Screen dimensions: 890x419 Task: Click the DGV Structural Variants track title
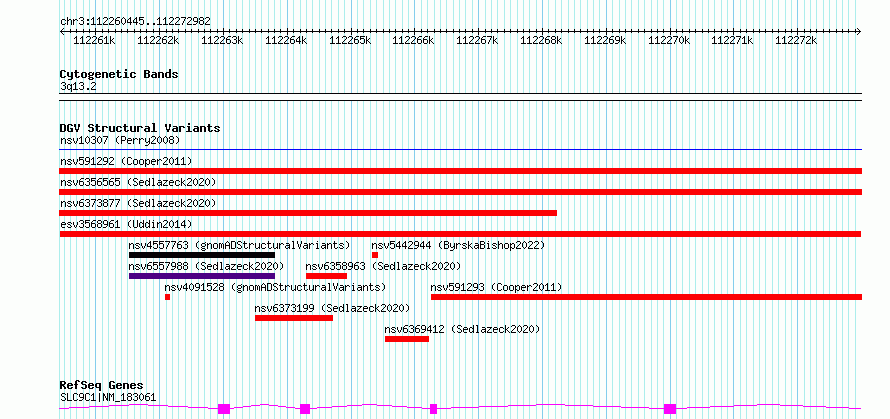pos(140,128)
